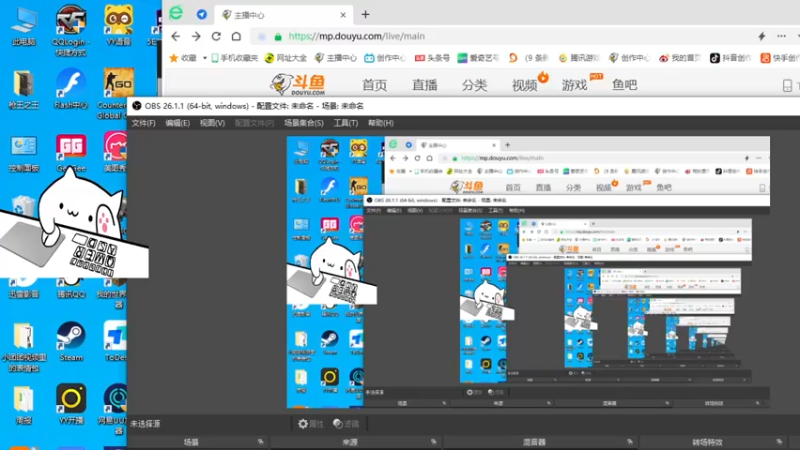
Task: Click the browser home button
Action: pos(236,36)
